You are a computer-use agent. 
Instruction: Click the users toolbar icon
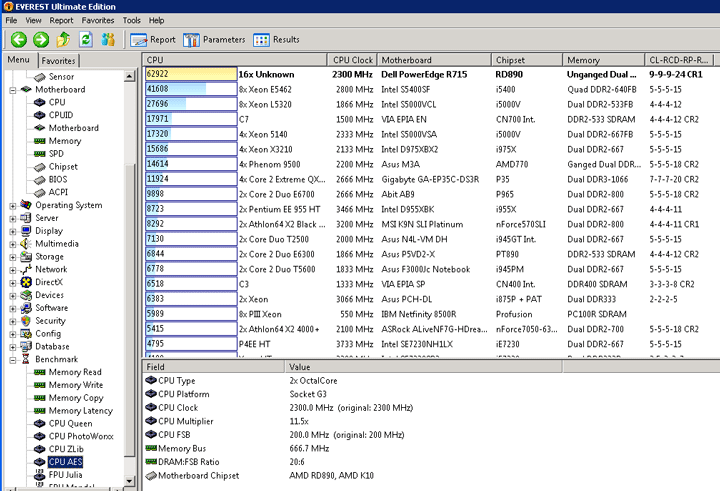pyautogui.click(x=108, y=40)
